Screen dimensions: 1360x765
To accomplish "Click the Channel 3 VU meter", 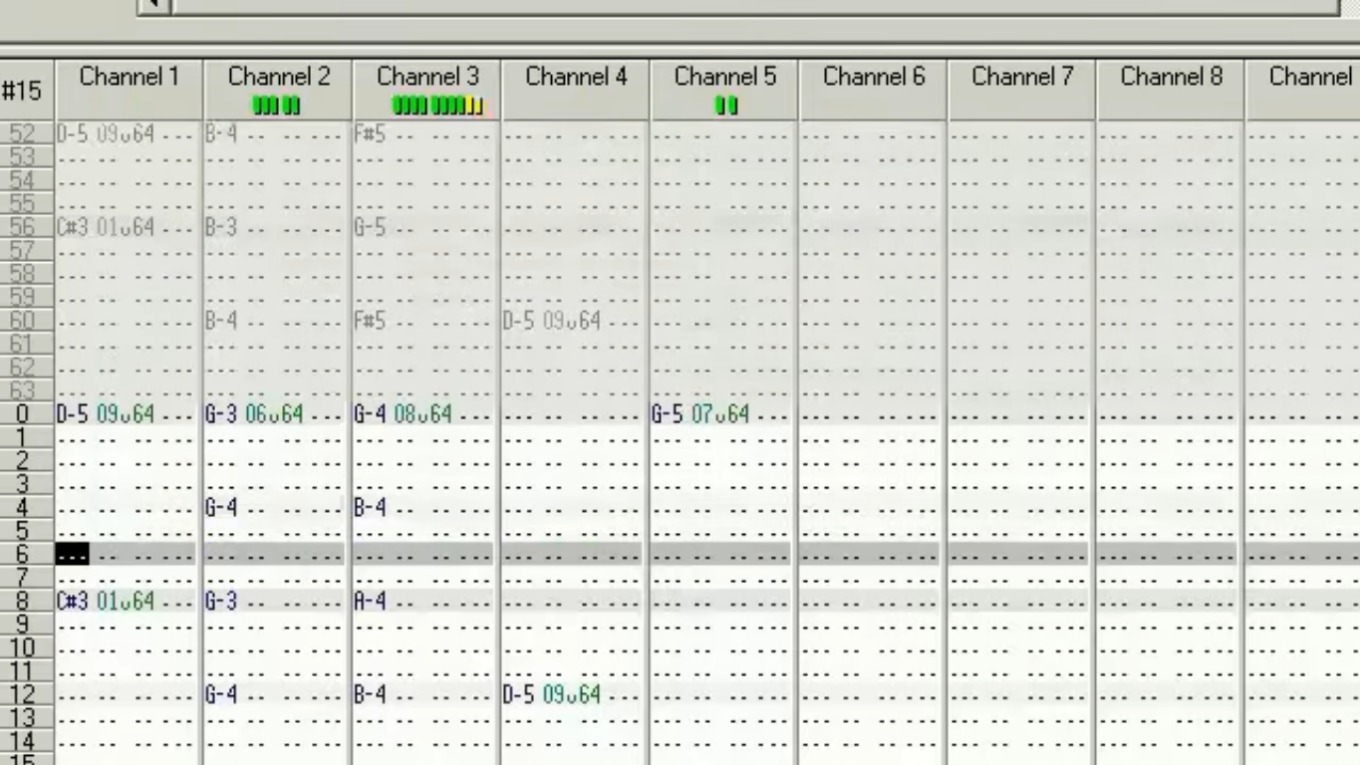I will point(436,106).
